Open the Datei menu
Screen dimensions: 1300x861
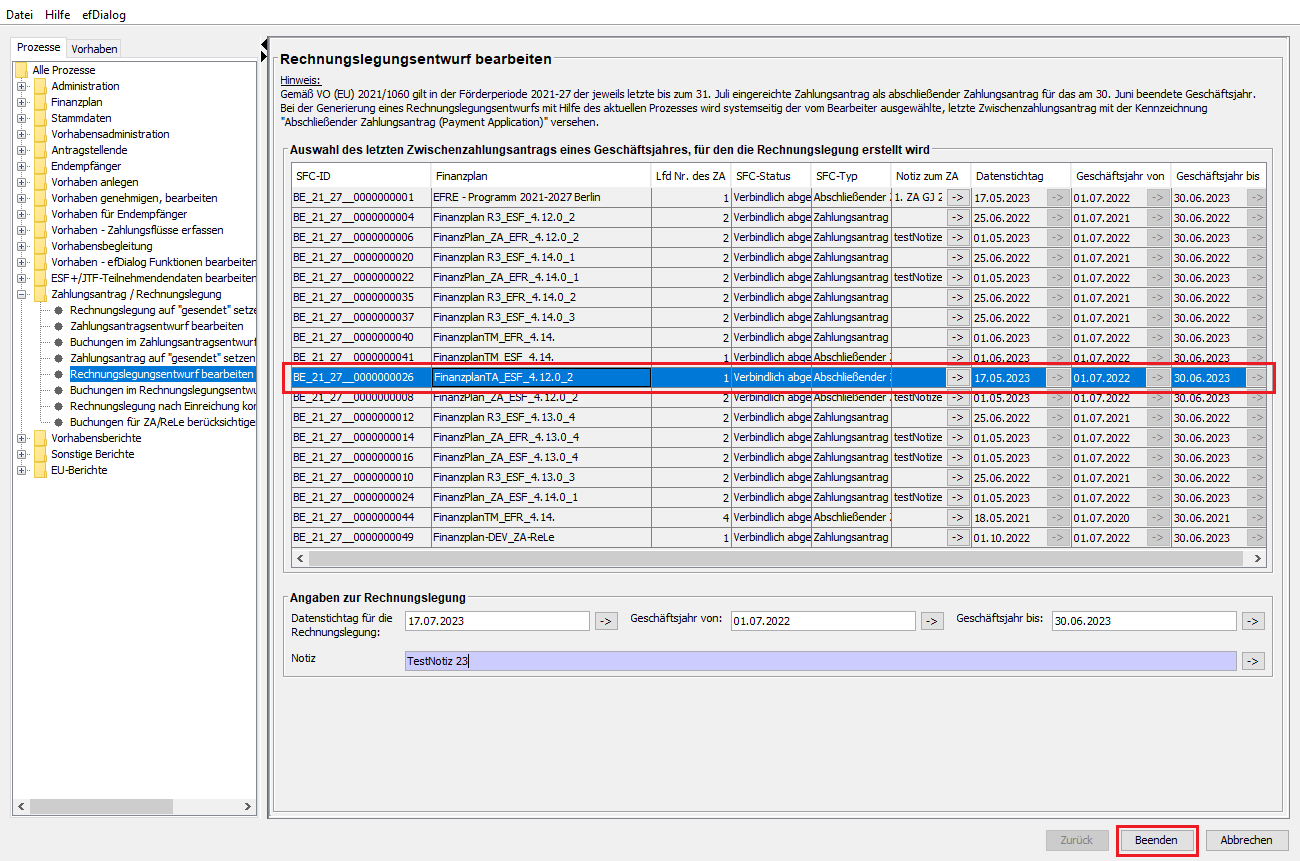coord(19,15)
